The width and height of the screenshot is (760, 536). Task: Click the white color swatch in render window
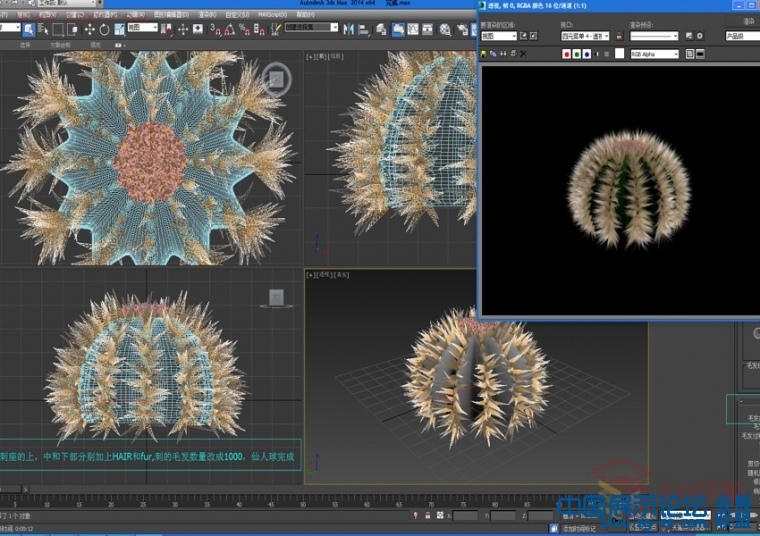pos(619,53)
